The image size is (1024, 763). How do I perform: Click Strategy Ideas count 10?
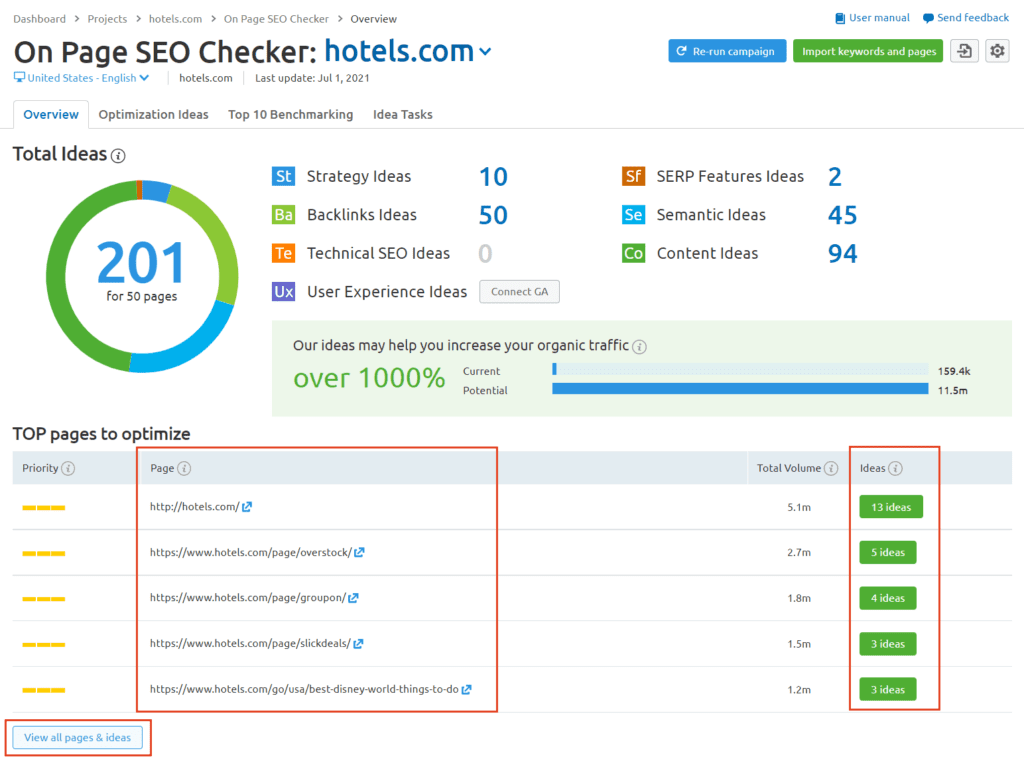point(493,176)
